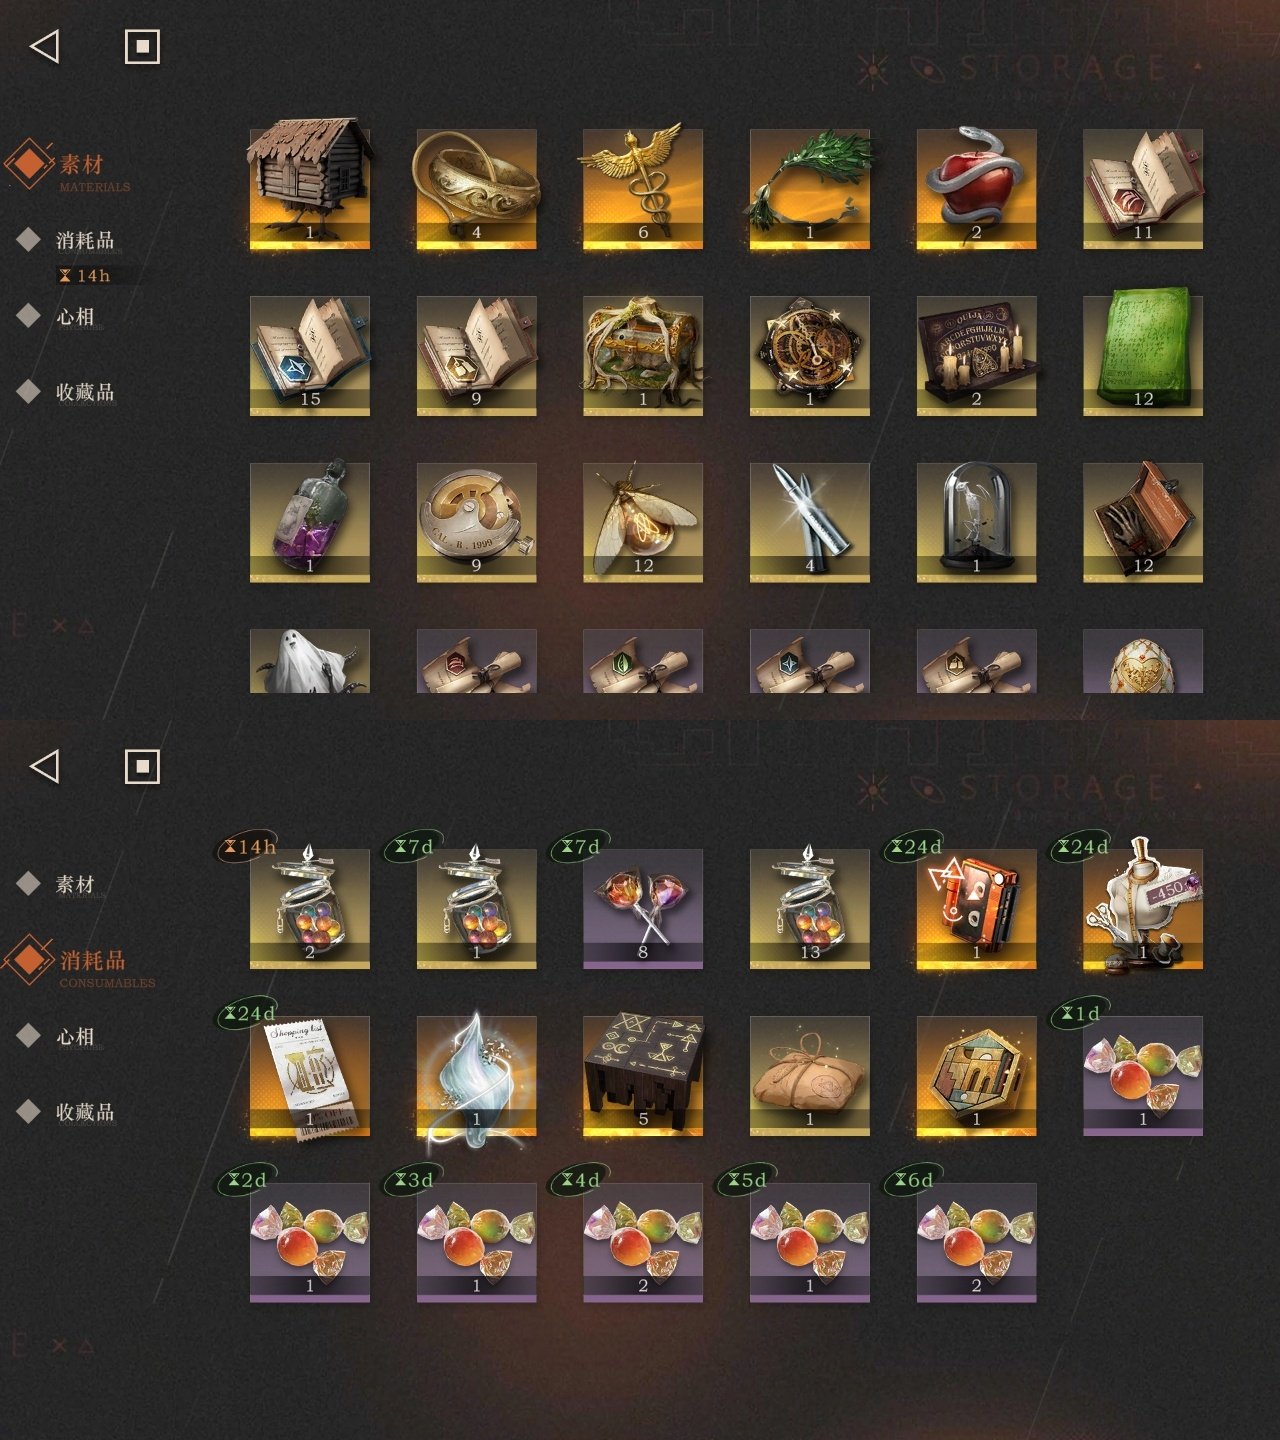Viewport: 1280px width, 1440px height.
Task: Switch to 素材 tab in lower sidebar
Action: tap(74, 884)
